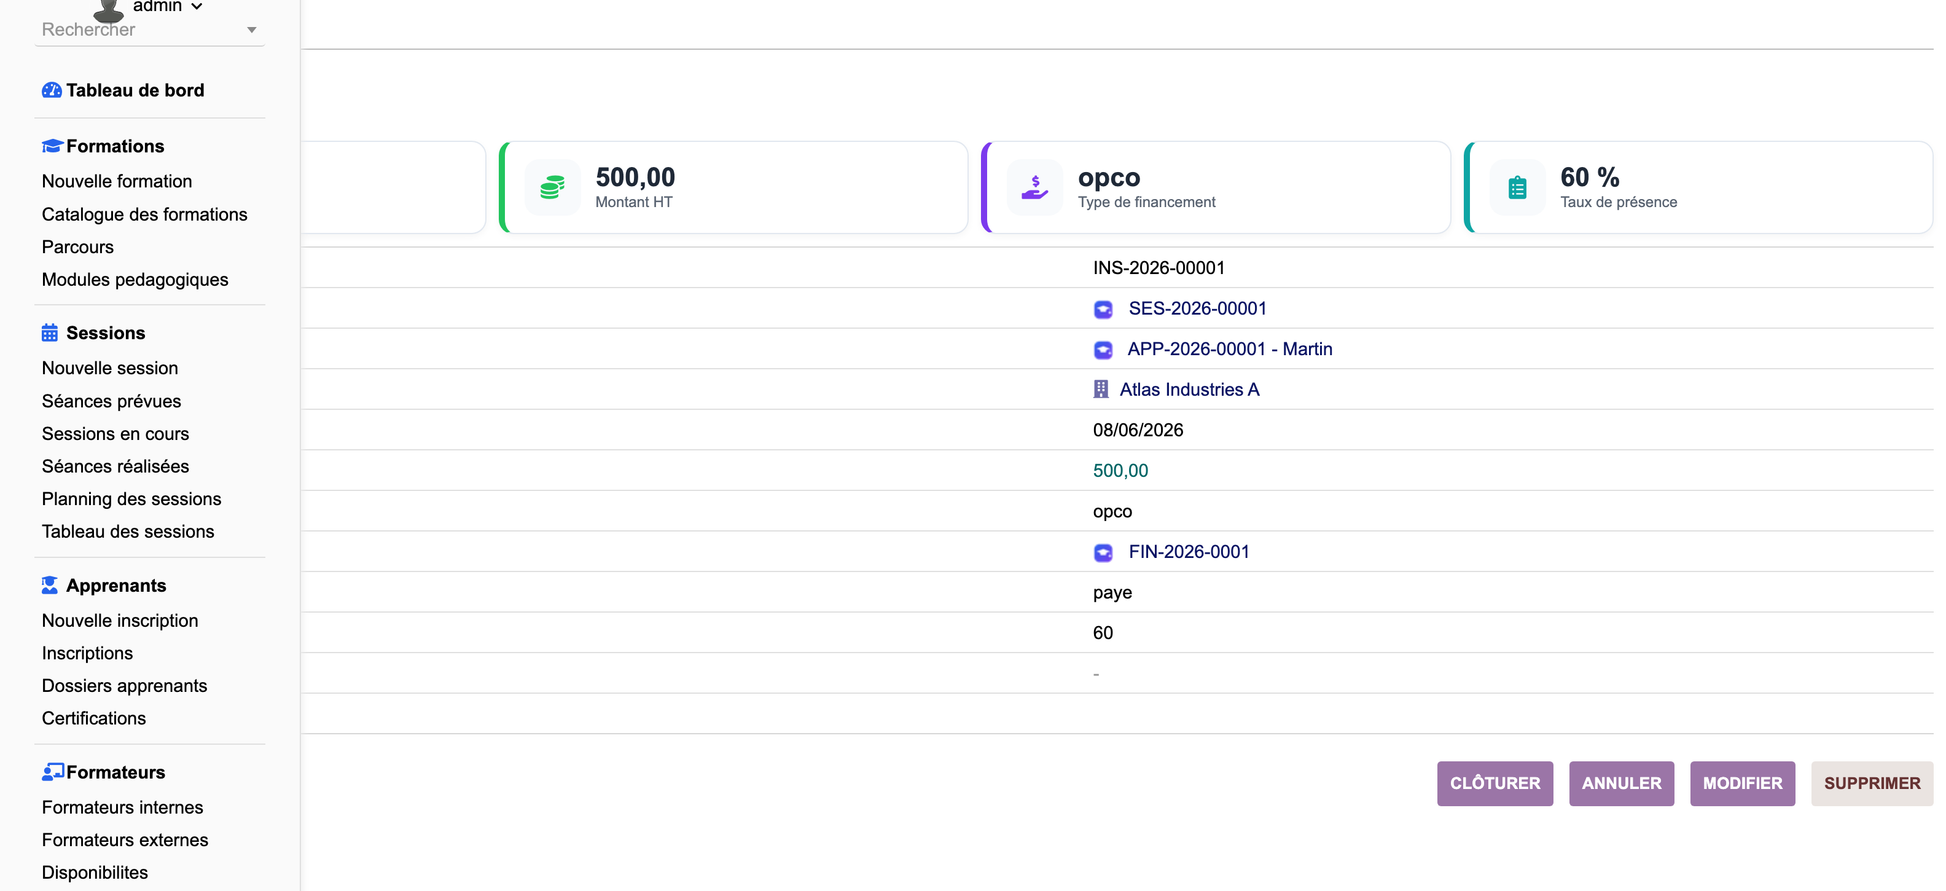Click the CLÔTURER button

pos(1495,783)
